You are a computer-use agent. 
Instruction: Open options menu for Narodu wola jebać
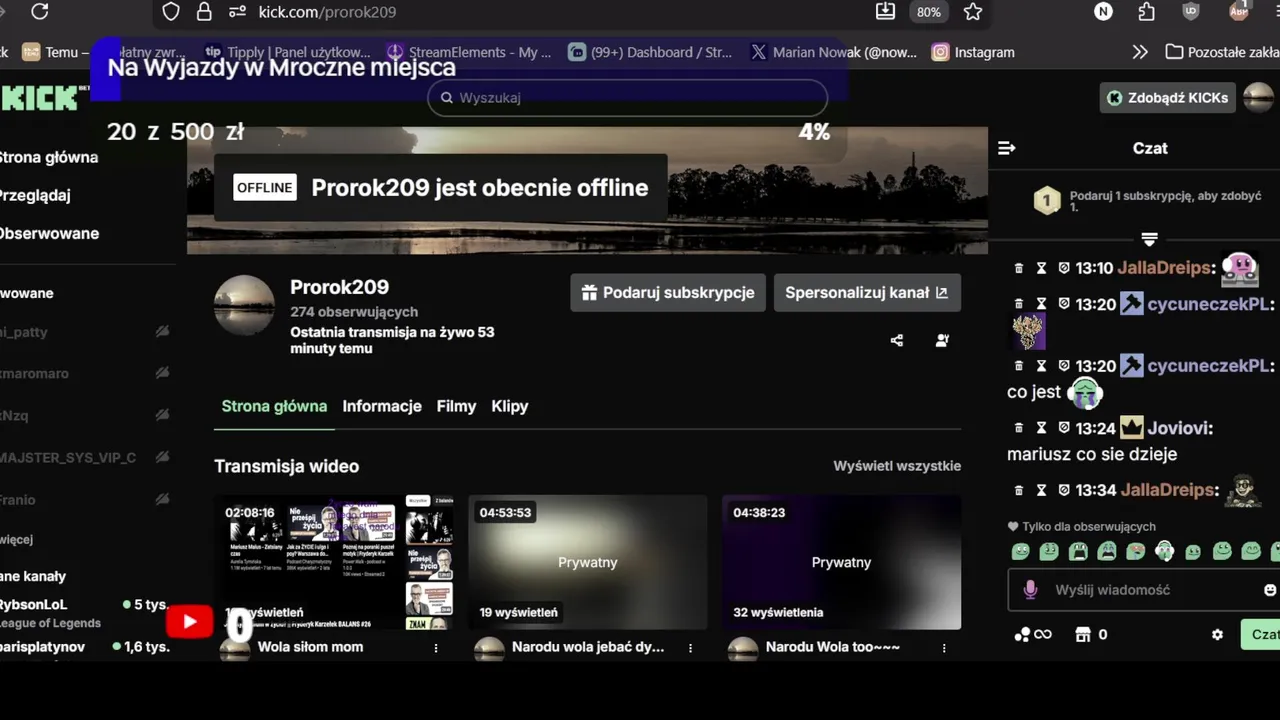(690, 648)
